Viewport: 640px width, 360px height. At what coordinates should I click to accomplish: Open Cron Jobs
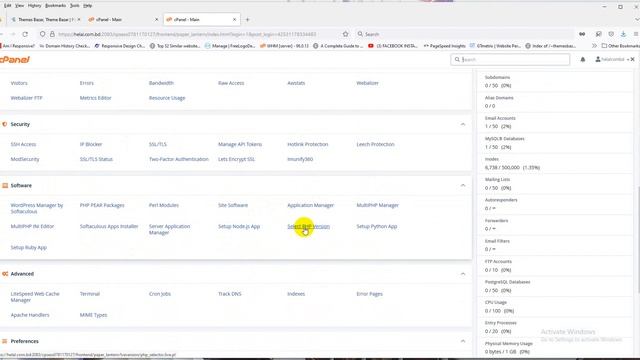160,294
